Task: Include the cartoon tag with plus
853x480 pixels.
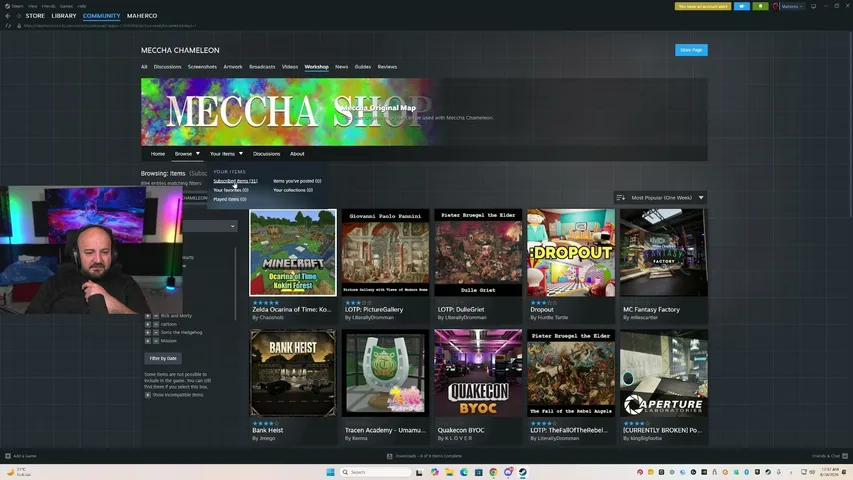Action: [x=147, y=324]
